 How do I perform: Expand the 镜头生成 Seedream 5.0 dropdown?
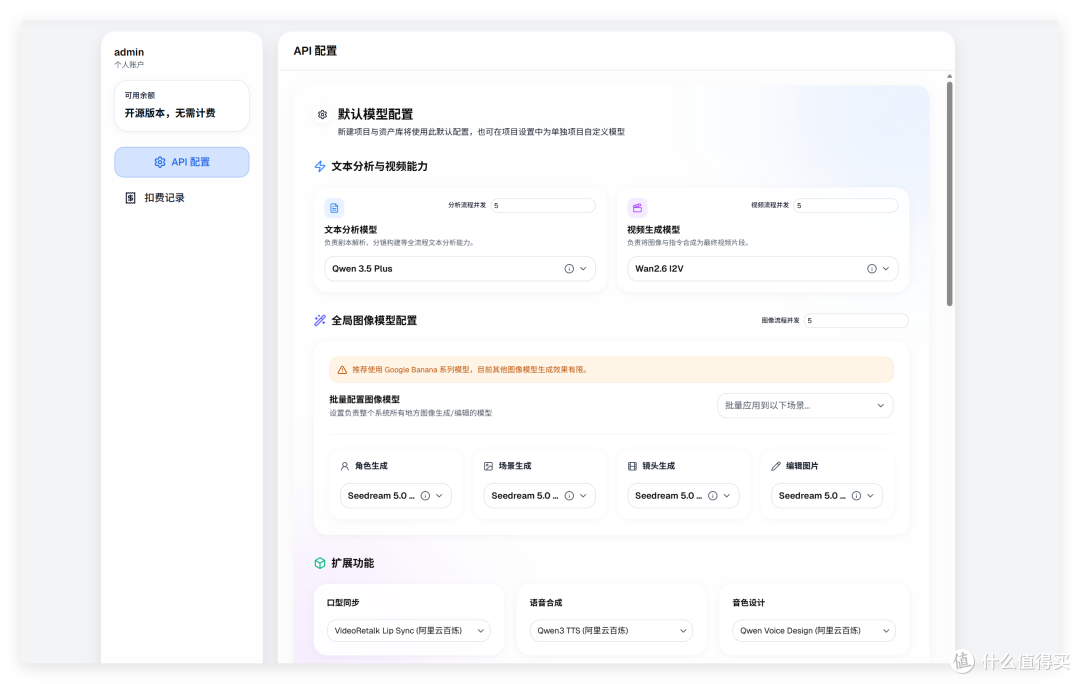(683, 496)
